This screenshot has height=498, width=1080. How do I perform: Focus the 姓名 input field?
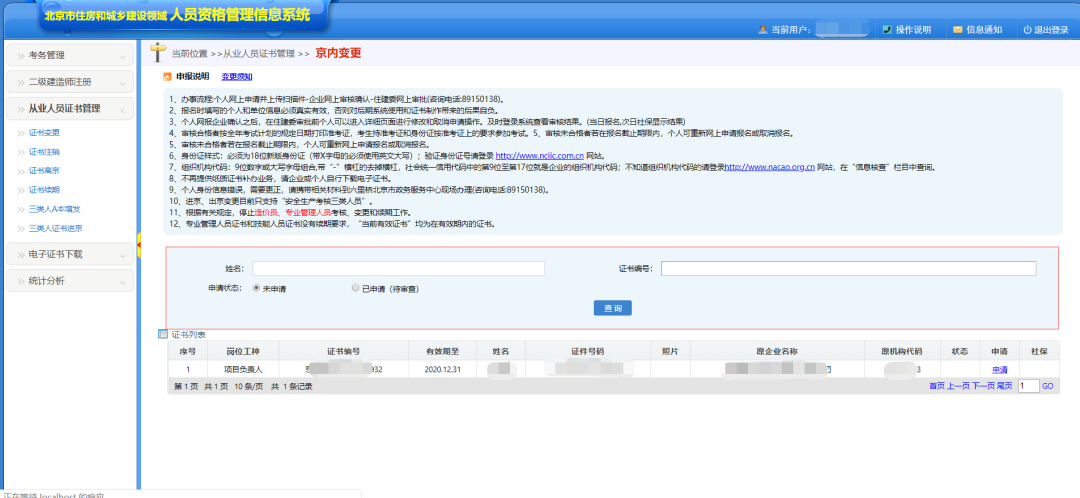tap(399, 269)
